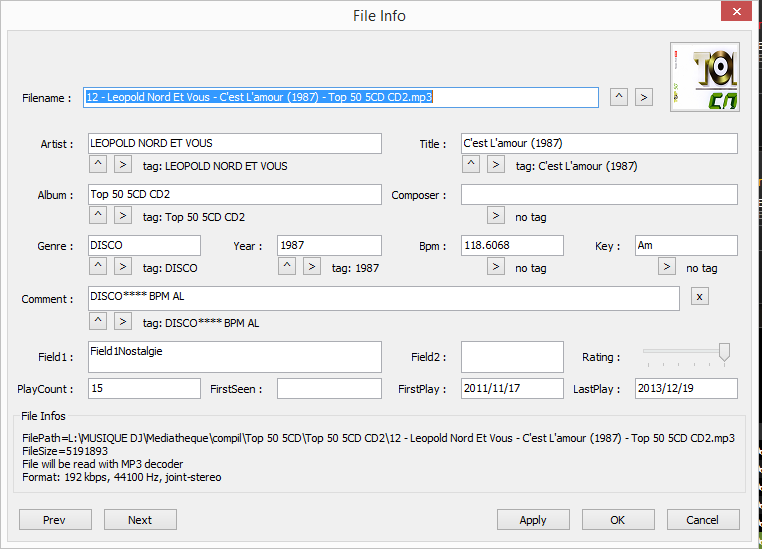Screen dimensions: 762x549
Task: Clear comment with the x button
Action: click(700, 297)
